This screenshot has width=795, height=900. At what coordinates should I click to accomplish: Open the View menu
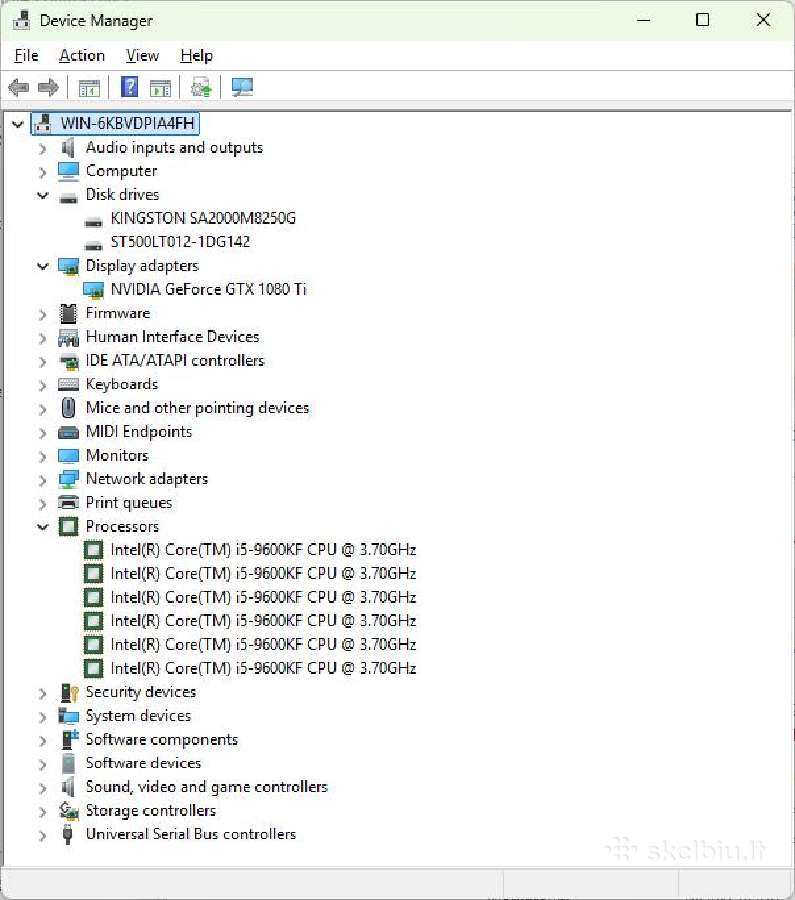[x=142, y=56]
